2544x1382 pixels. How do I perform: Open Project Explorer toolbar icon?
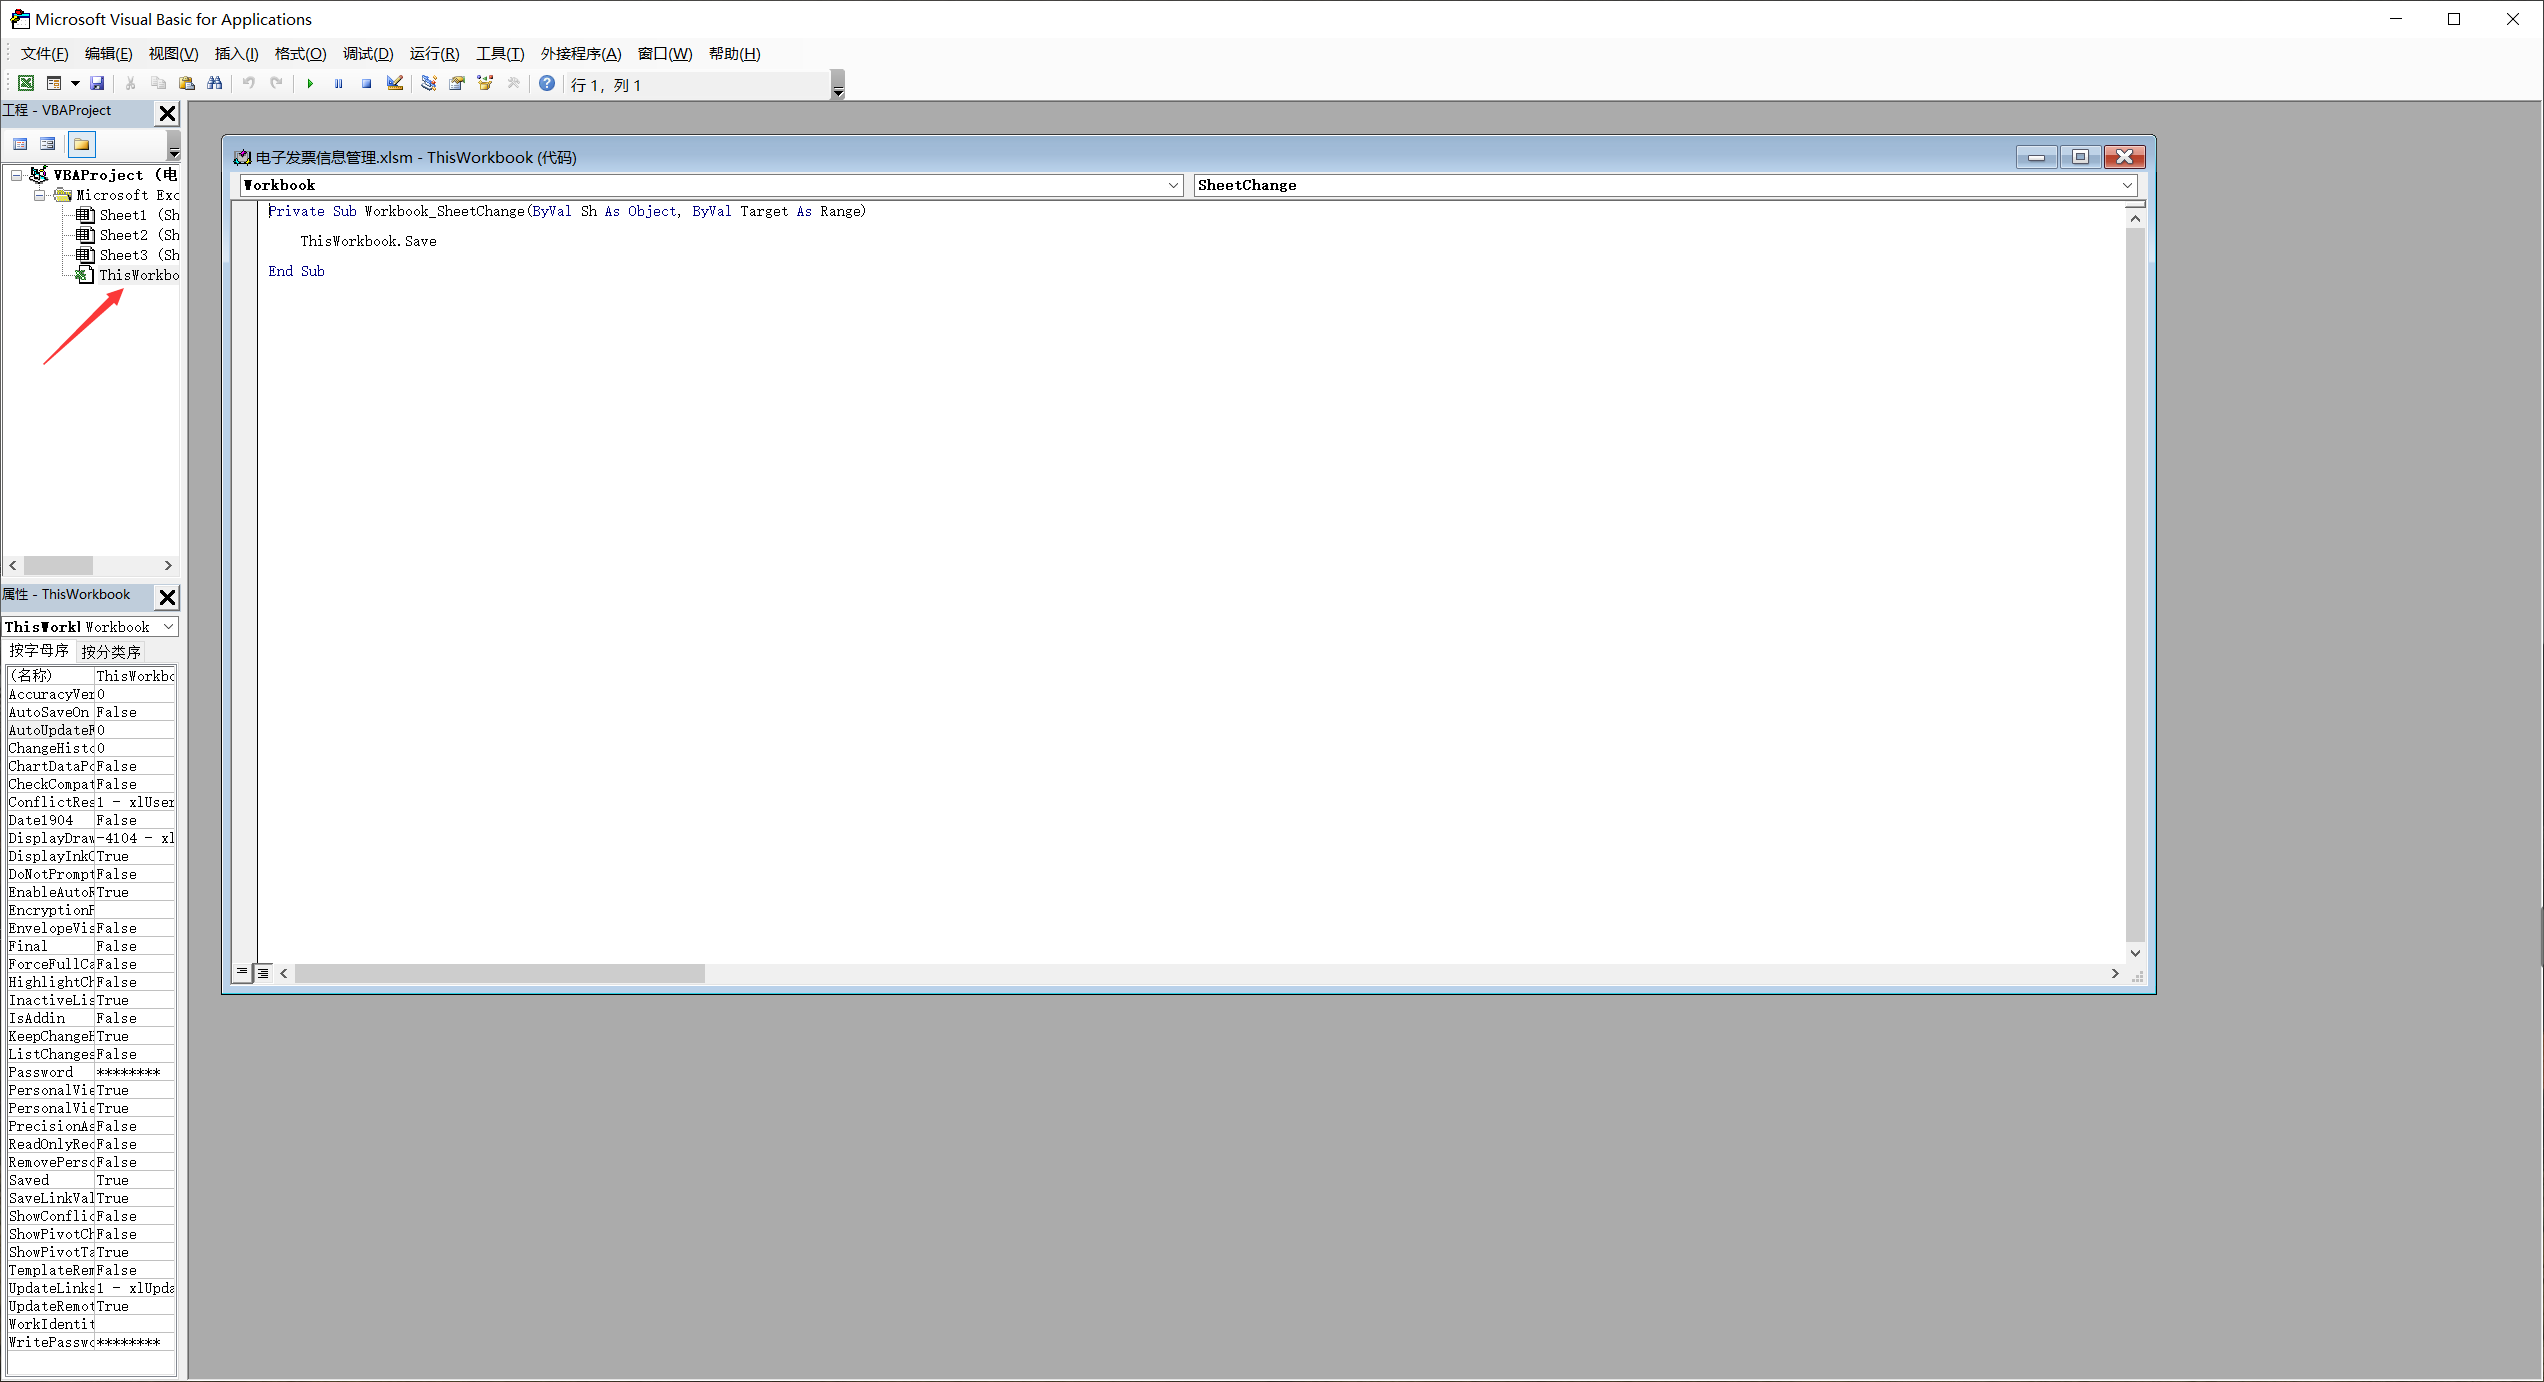pyautogui.click(x=429, y=84)
